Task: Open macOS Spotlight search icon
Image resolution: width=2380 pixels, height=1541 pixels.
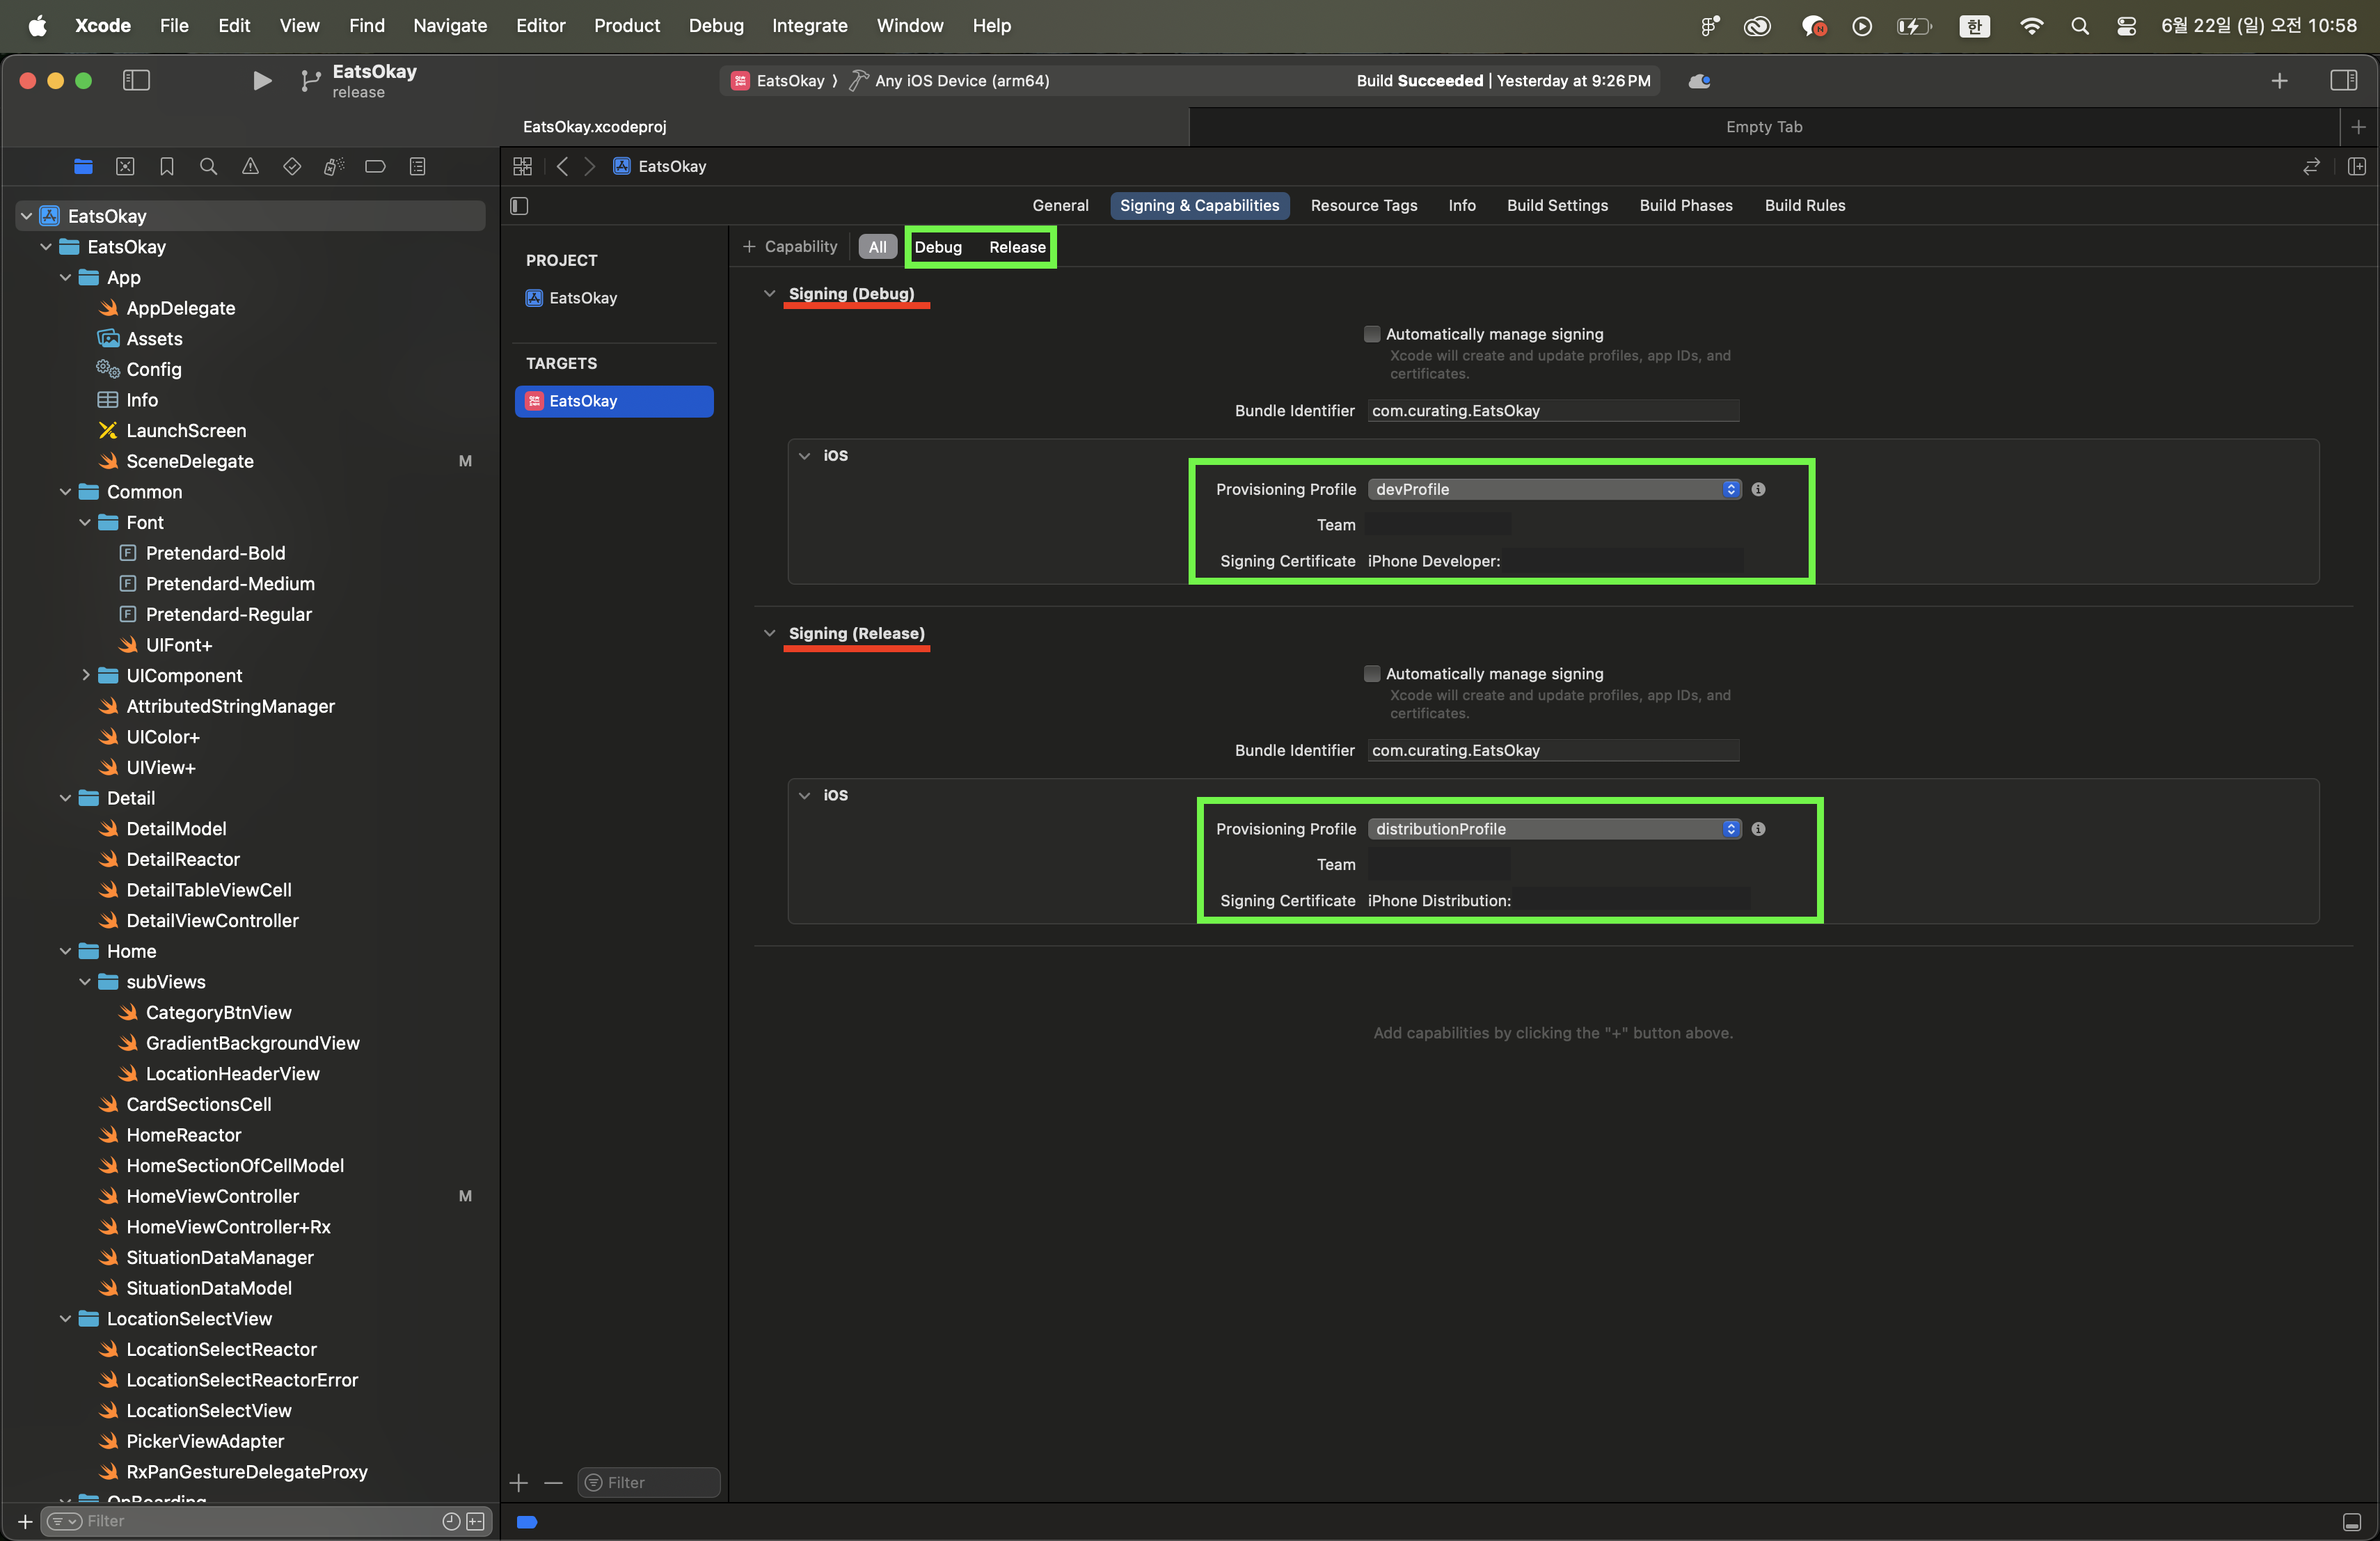Action: (x=2079, y=26)
